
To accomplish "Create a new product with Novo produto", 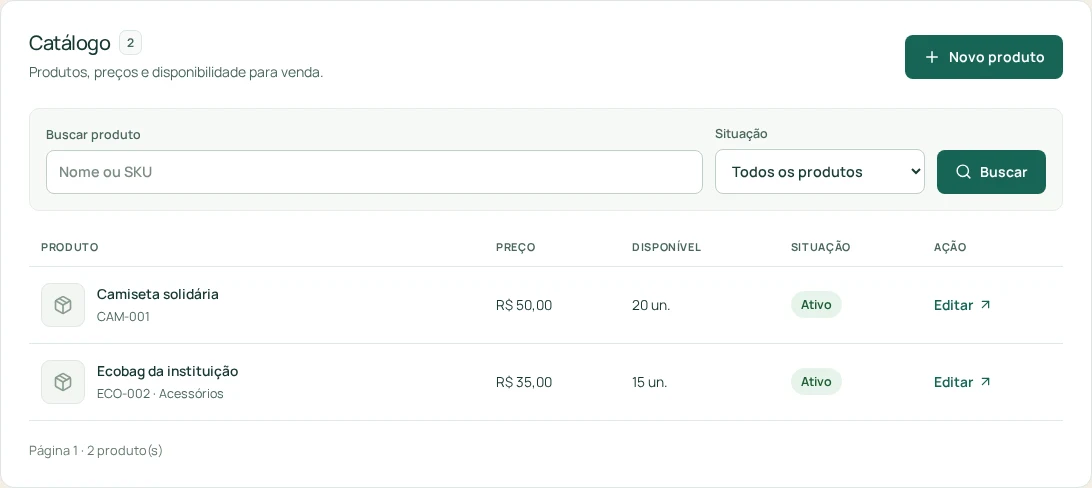I will pyautogui.click(x=983, y=57).
